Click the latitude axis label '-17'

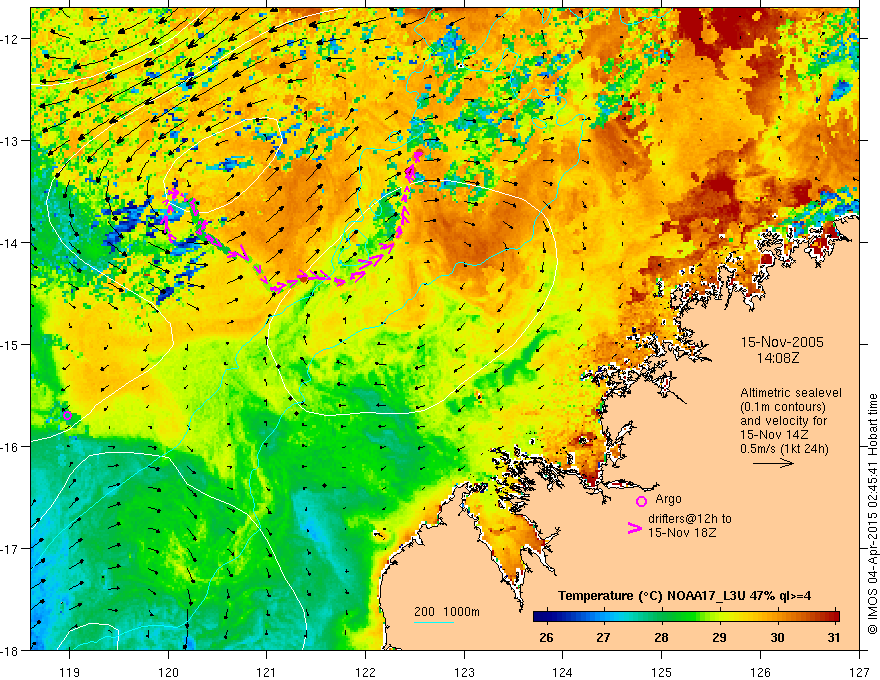(x=10, y=548)
